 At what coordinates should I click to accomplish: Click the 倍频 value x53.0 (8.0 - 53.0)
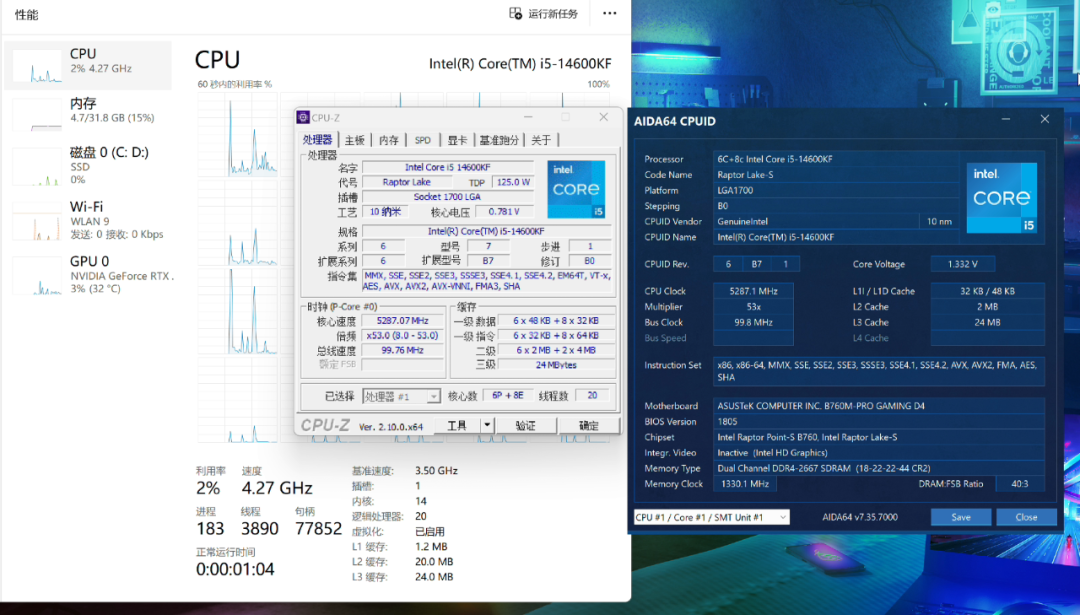click(x=403, y=335)
